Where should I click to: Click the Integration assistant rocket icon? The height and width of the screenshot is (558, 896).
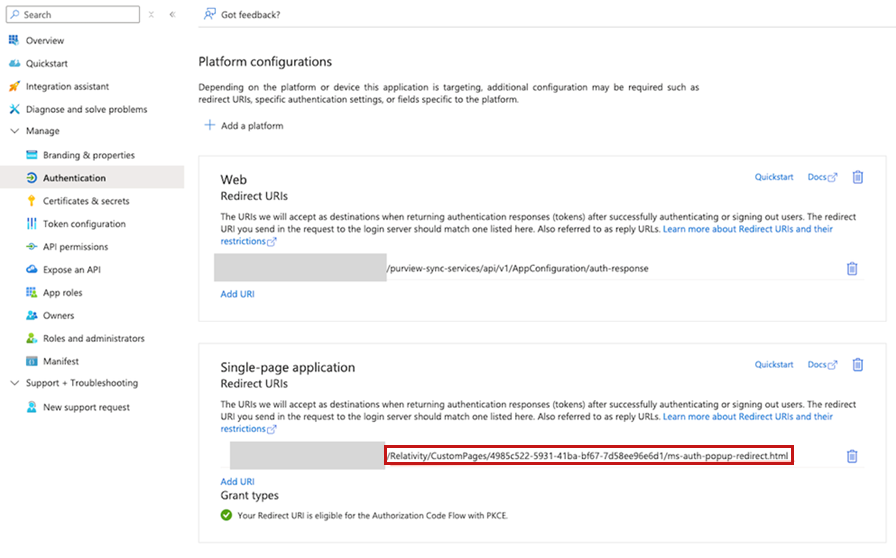click(14, 86)
